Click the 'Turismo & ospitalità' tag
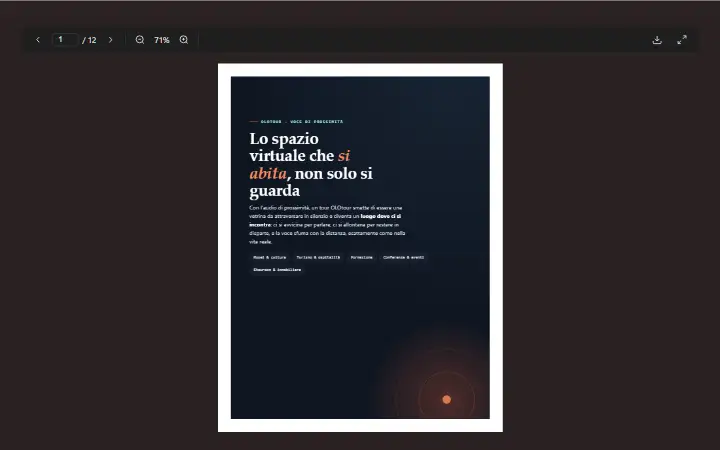Viewport: 720px width, 450px height. pyautogui.click(x=318, y=258)
